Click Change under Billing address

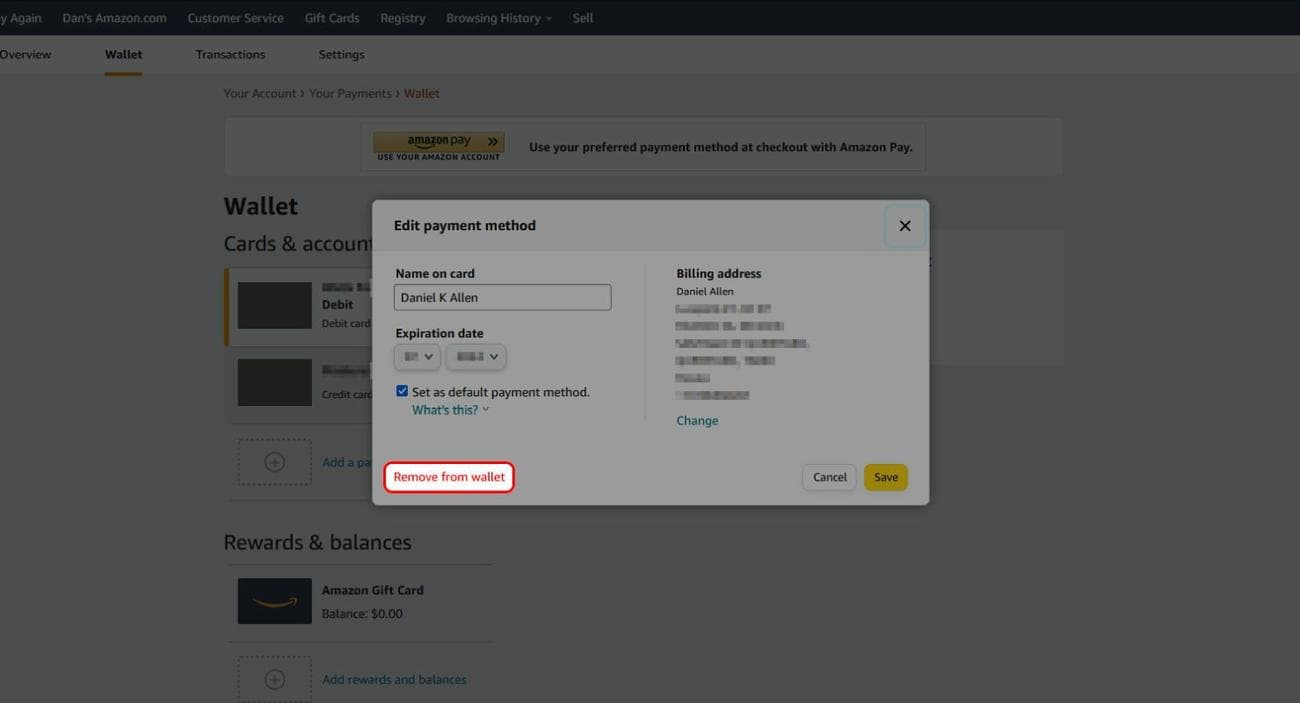[x=697, y=421]
